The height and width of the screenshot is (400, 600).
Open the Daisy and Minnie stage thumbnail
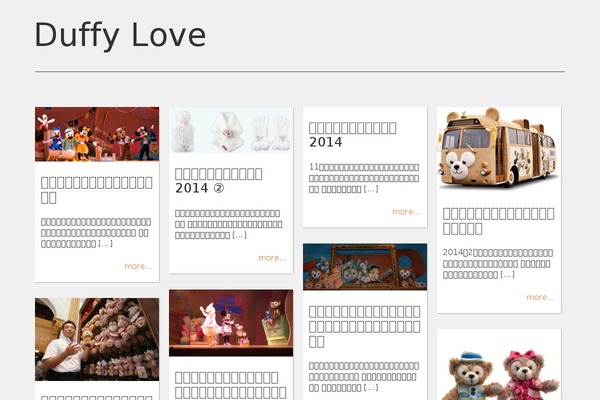coord(231,323)
